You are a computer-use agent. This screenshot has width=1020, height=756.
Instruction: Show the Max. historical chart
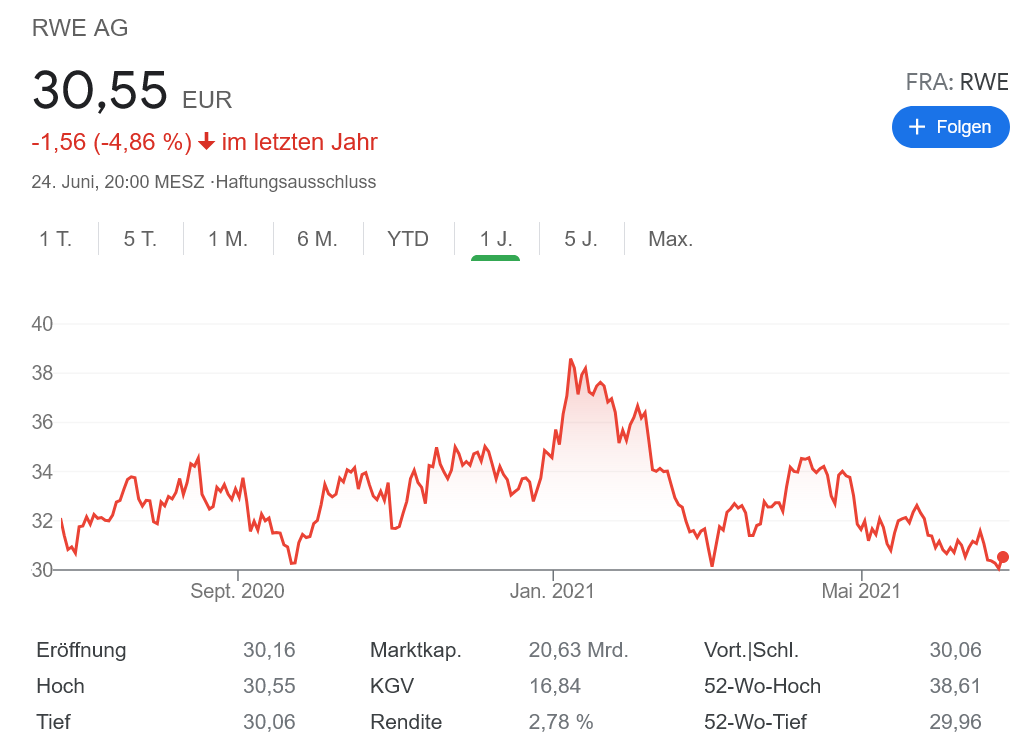coord(668,238)
